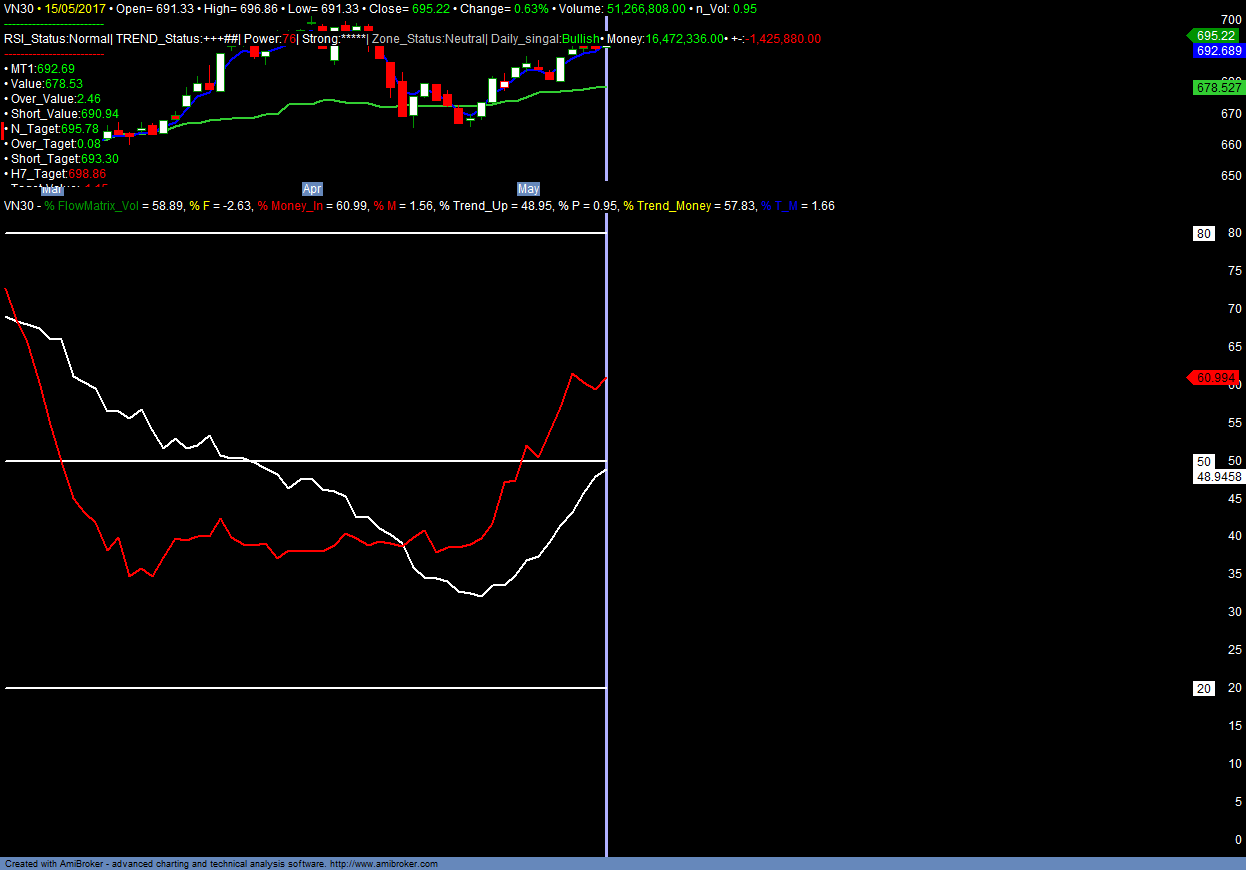Click the H7_Taget:698.86 indicator readout

pos(58,174)
